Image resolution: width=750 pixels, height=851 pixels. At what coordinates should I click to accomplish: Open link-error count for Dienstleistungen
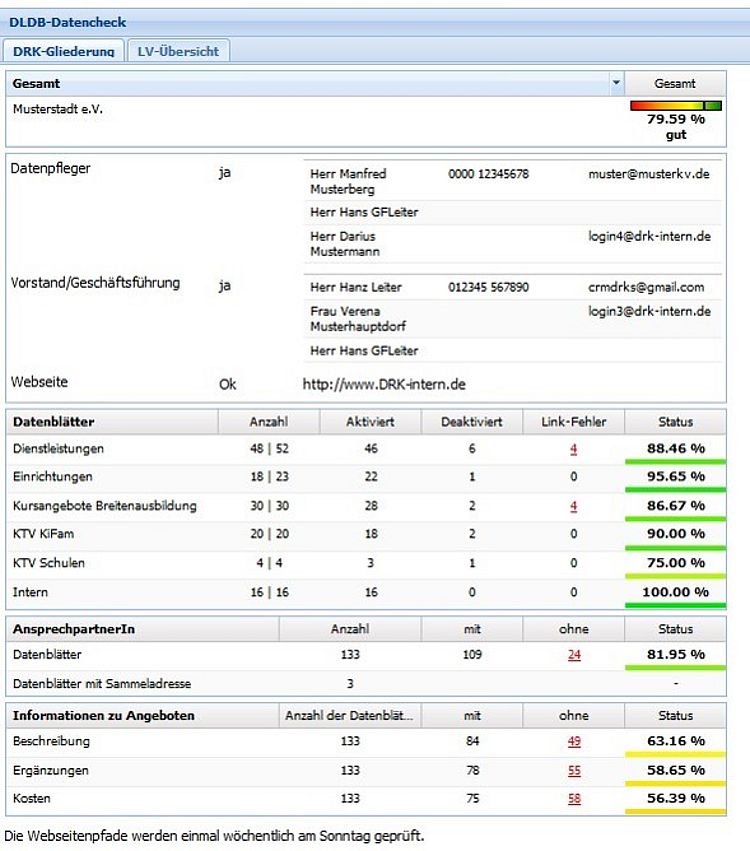tap(574, 449)
